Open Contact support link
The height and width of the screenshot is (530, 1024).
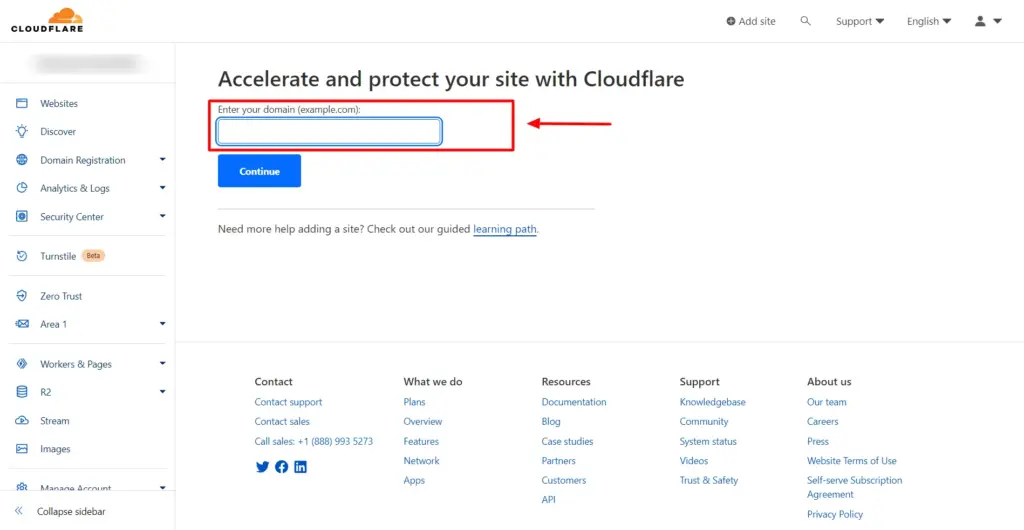tap(288, 402)
